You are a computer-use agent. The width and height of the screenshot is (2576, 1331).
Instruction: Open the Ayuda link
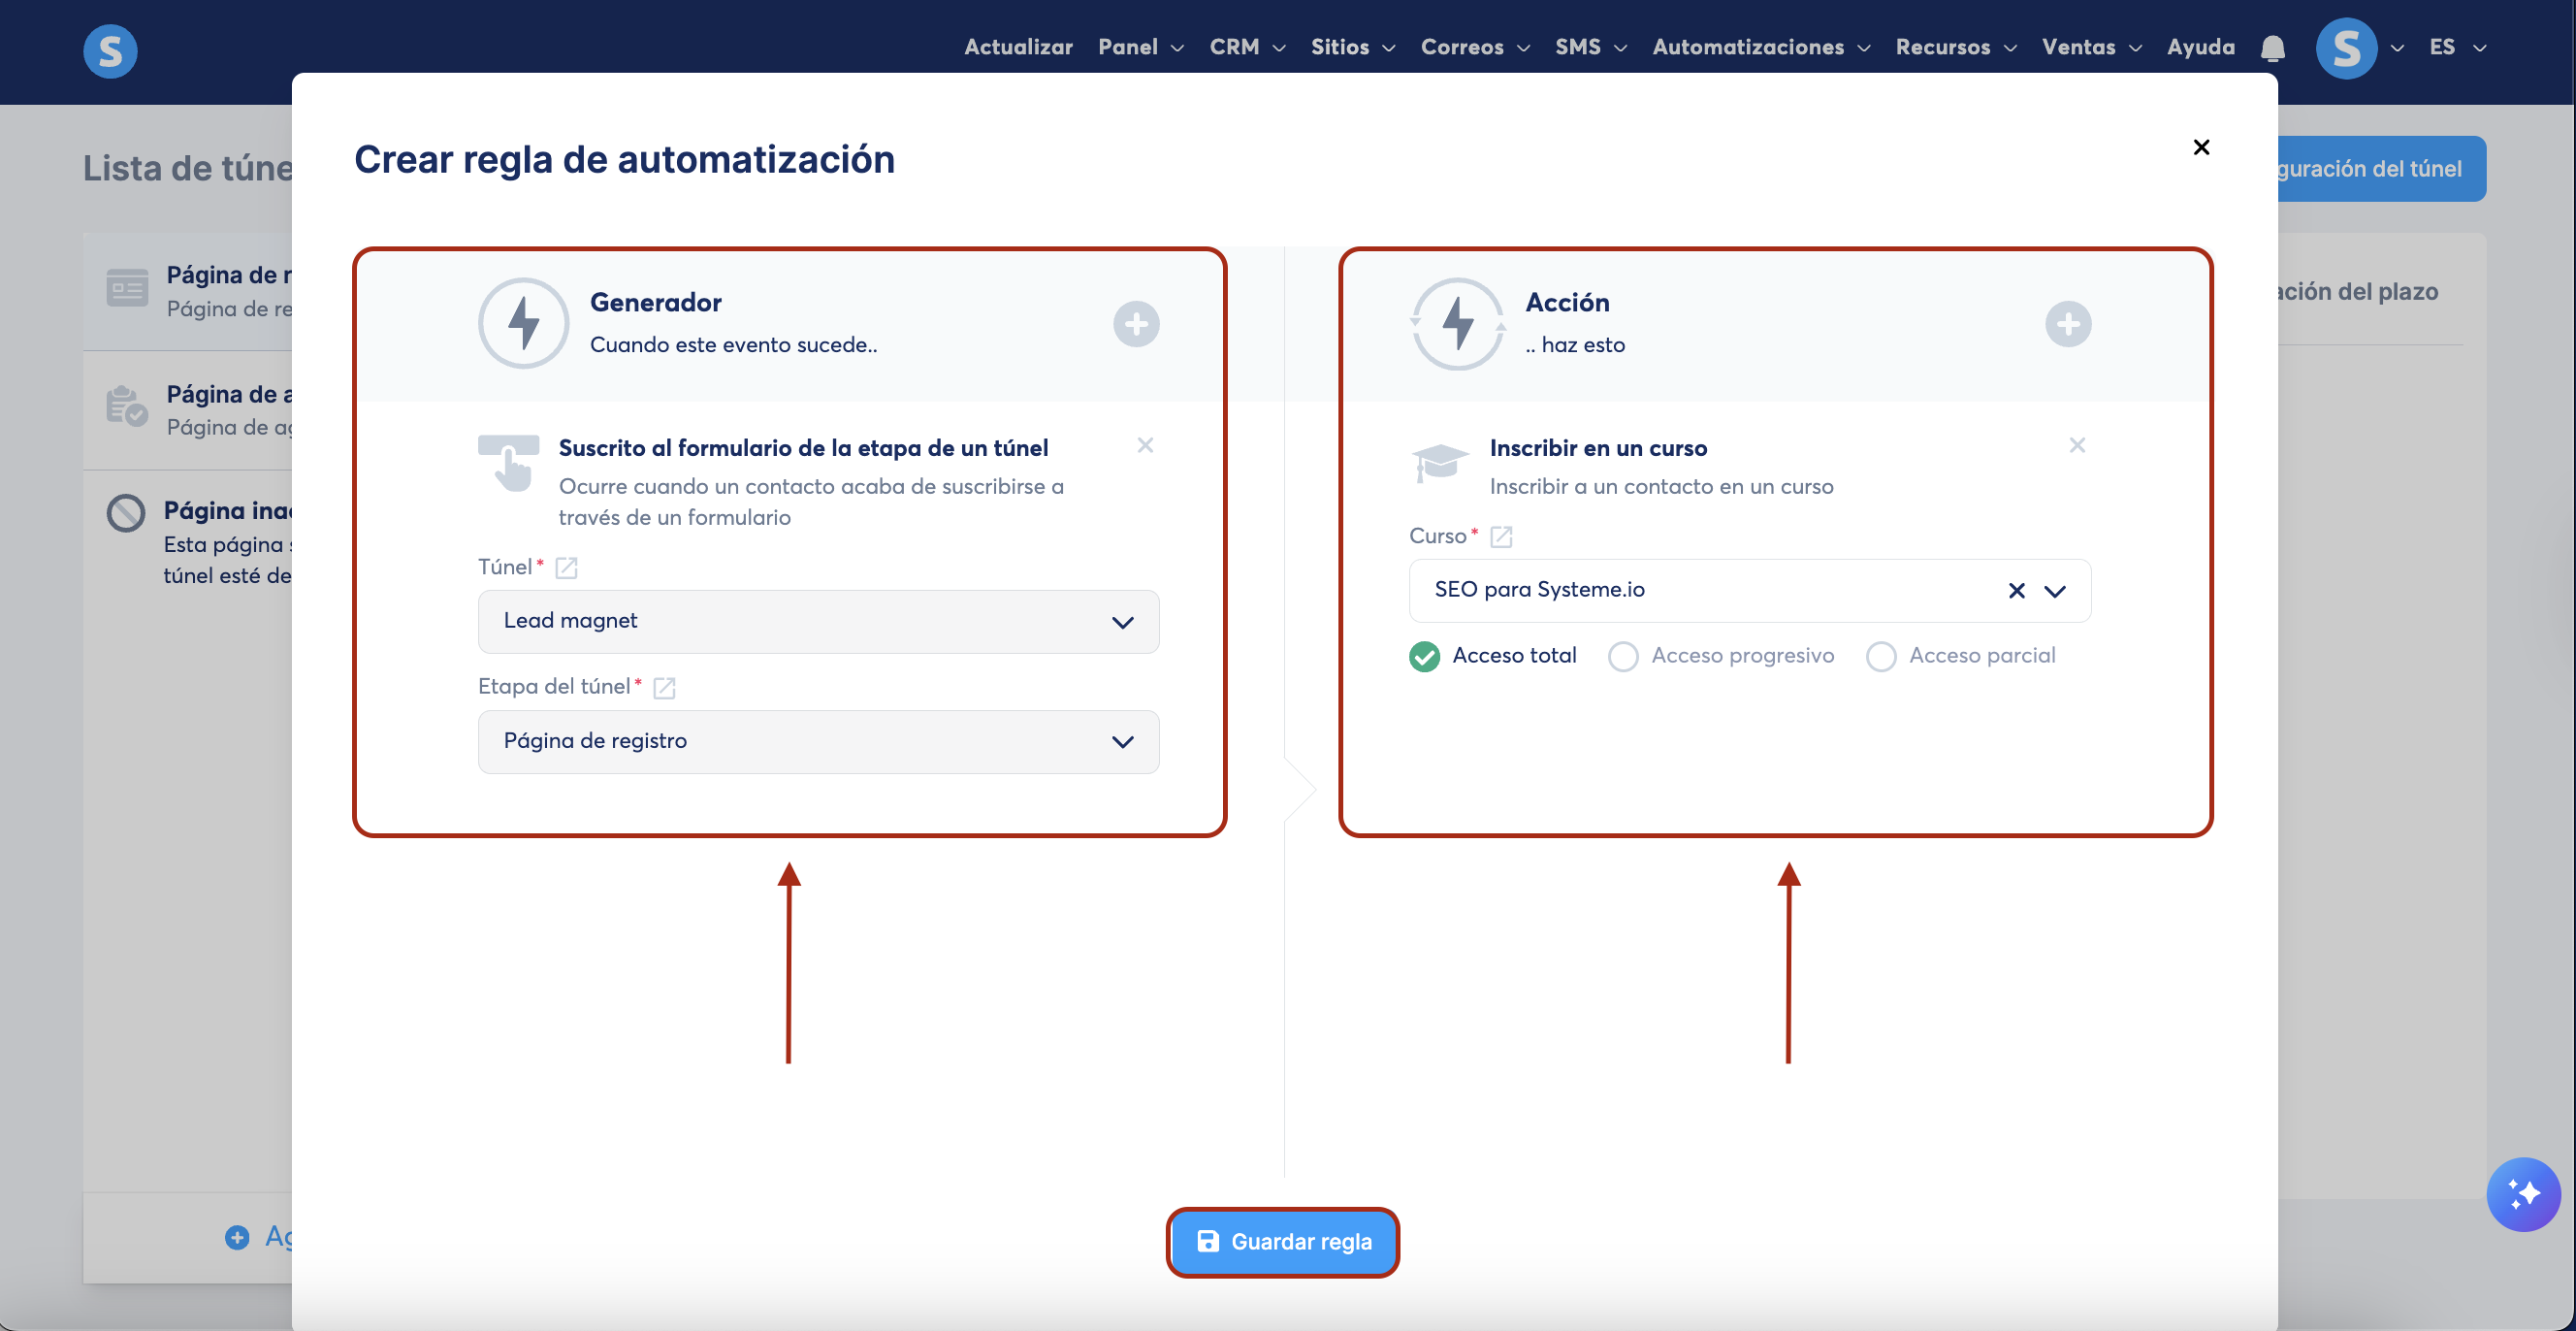coord(2200,47)
